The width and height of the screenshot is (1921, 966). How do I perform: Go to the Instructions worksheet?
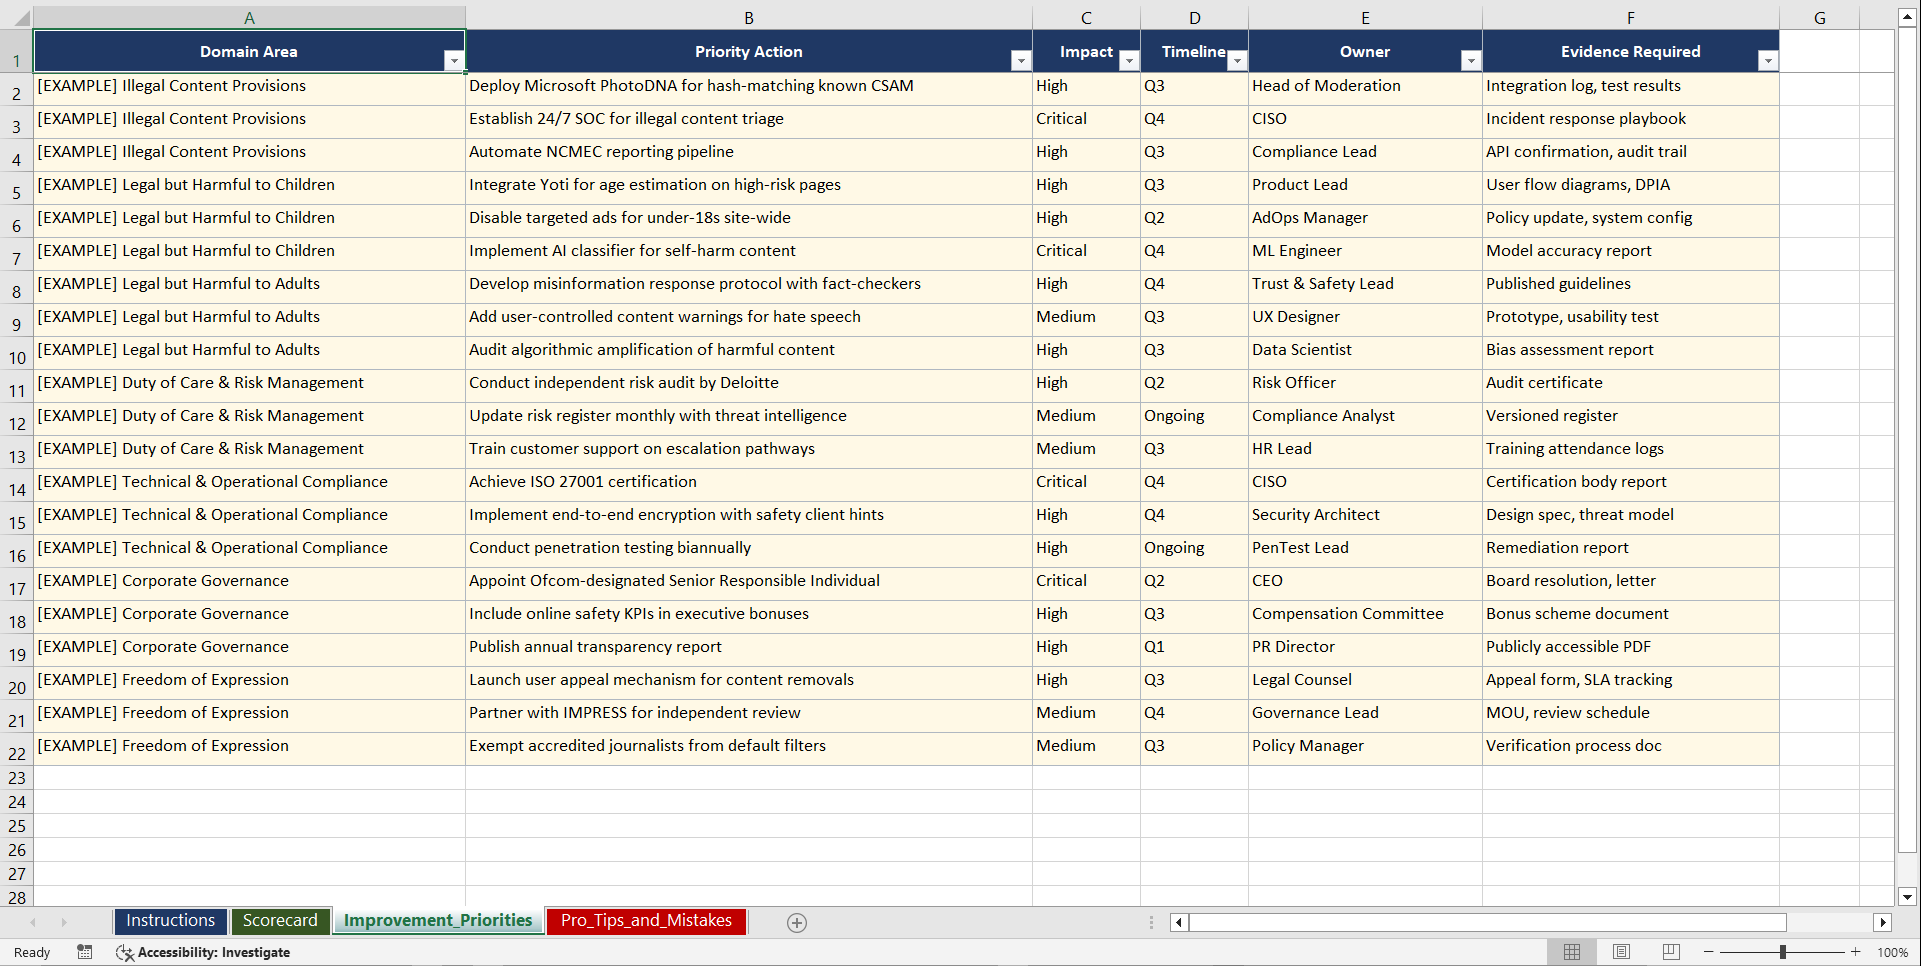[170, 921]
